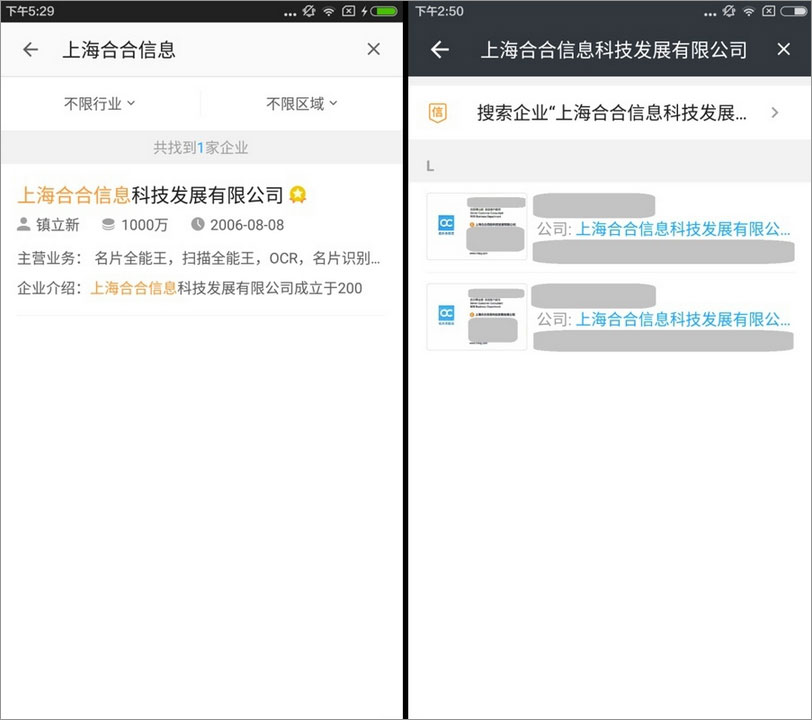The width and height of the screenshot is (812, 720).
Task: Tap the founding date clock icon
Action: coord(198,225)
